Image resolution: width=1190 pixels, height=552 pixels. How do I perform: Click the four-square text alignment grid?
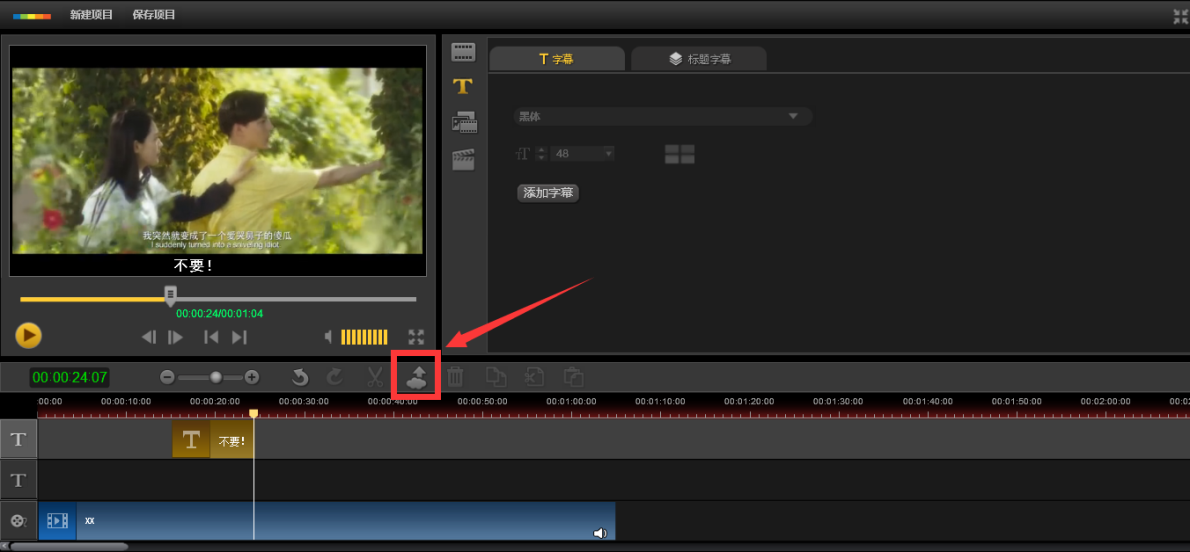[x=679, y=154]
